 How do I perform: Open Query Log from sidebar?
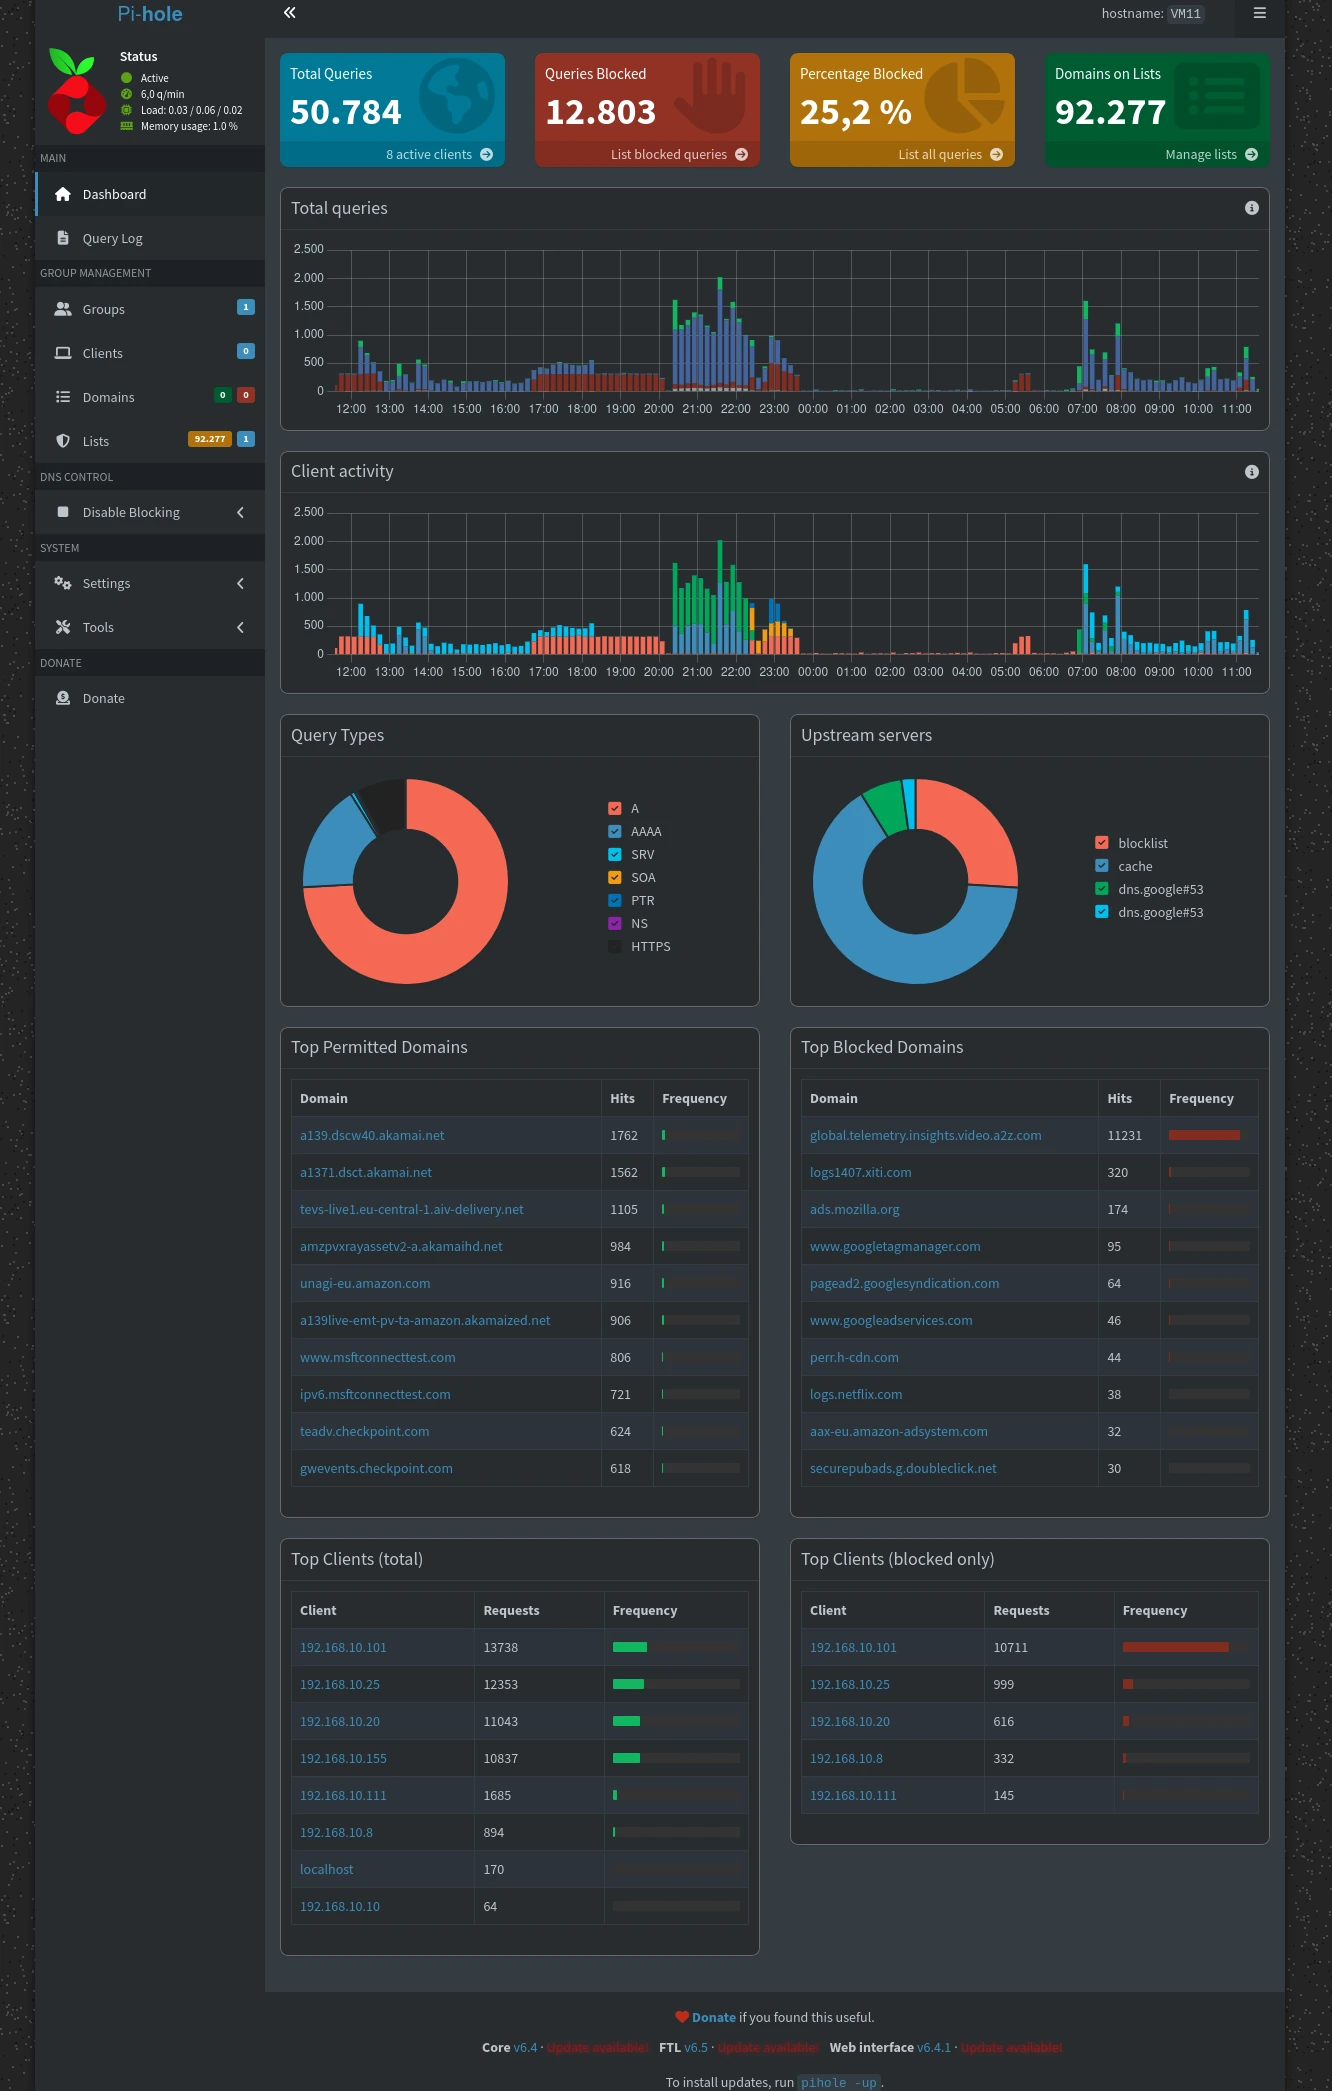(112, 239)
